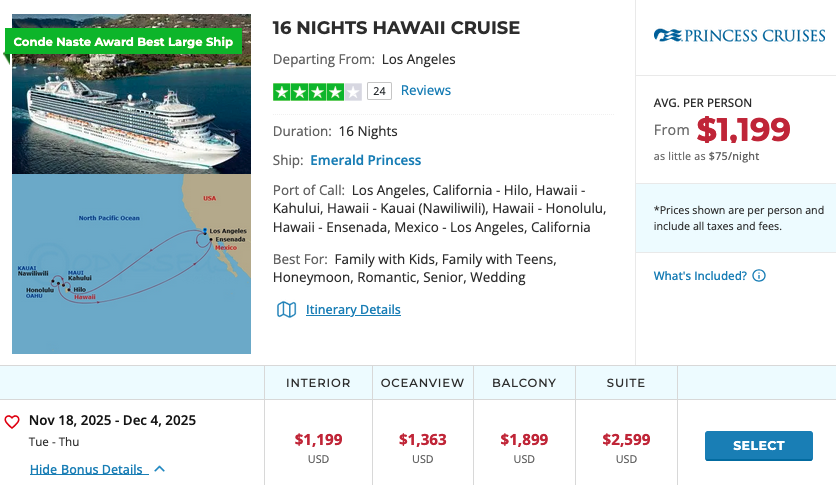The height and width of the screenshot is (485, 836).
Task: Click Hide Bonus Details
Action: (x=87, y=469)
